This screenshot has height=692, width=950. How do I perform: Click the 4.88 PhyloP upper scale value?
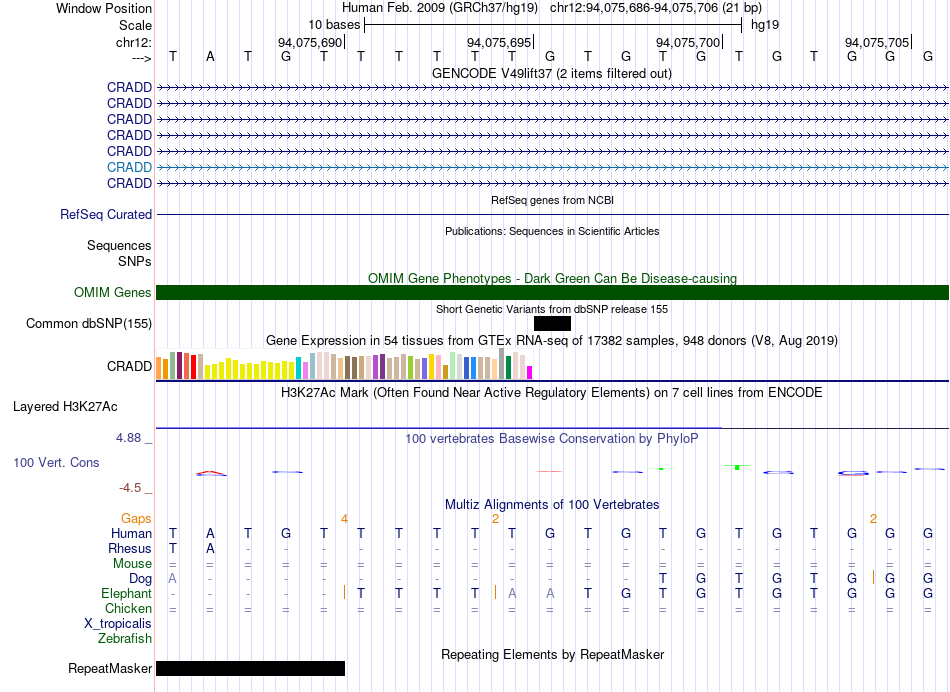128,437
